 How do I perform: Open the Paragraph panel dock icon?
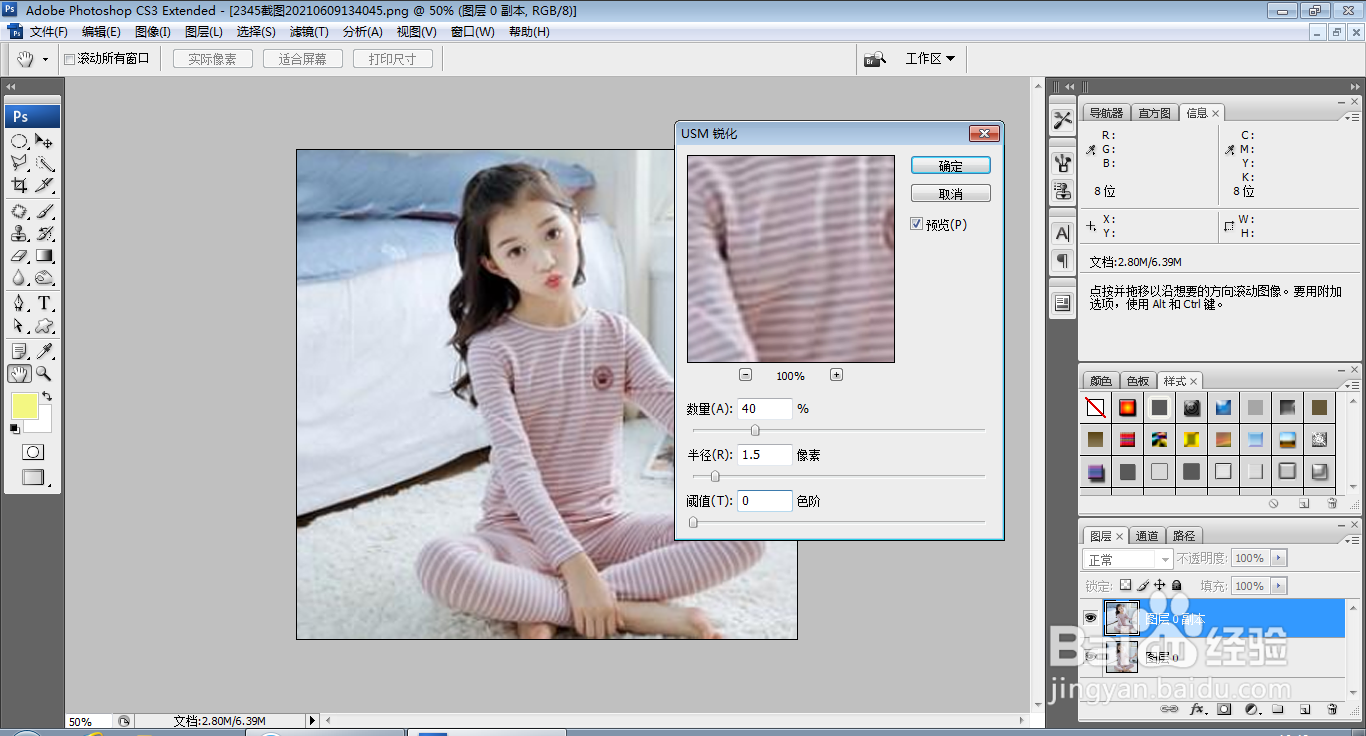click(x=1062, y=261)
